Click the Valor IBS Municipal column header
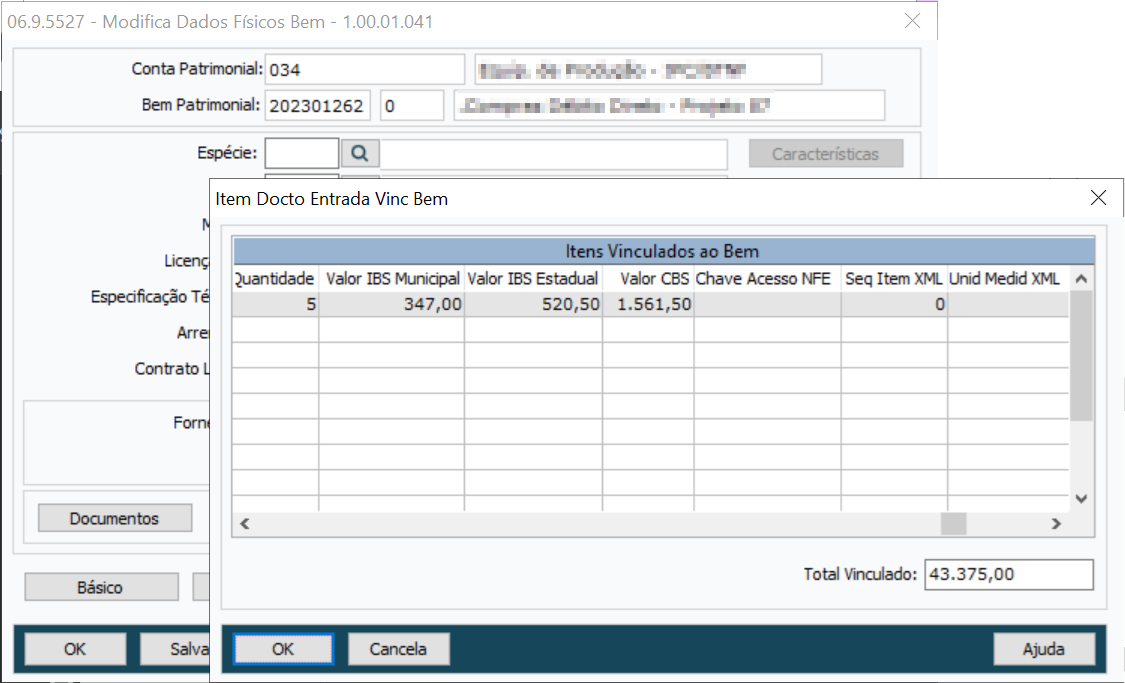The height and width of the screenshot is (683, 1125). pyautogui.click(x=392, y=278)
